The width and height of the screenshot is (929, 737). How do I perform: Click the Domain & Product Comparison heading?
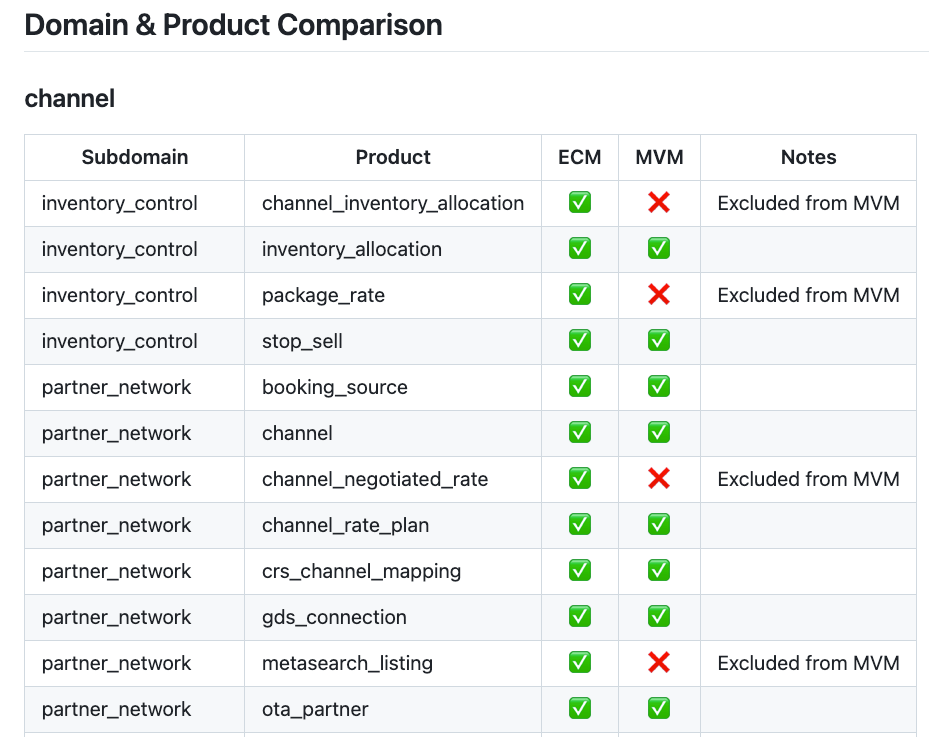pyautogui.click(x=233, y=25)
